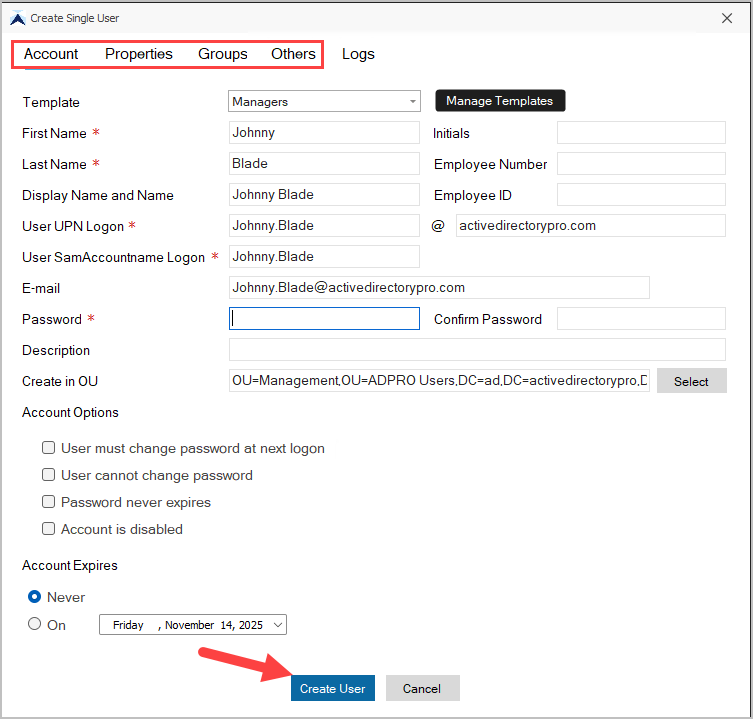
Task: Close the Create Single User dialog
Action: [726, 18]
